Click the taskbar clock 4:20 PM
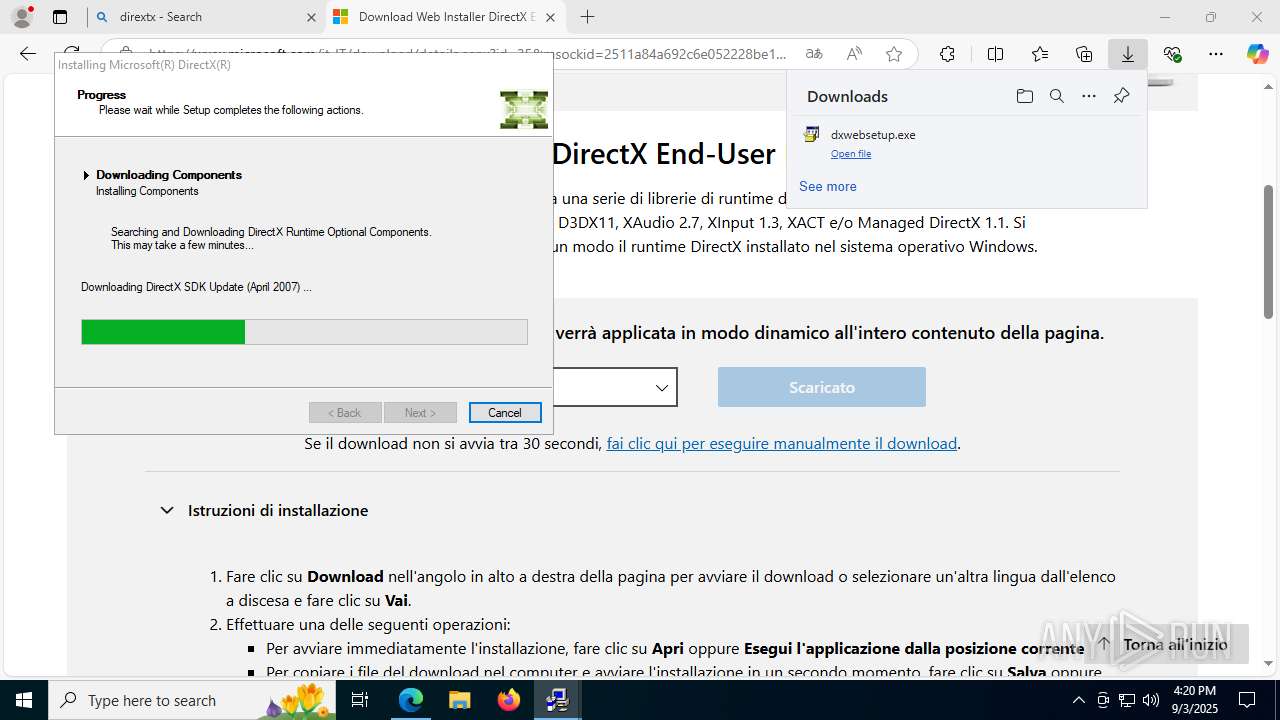 click(1195, 700)
